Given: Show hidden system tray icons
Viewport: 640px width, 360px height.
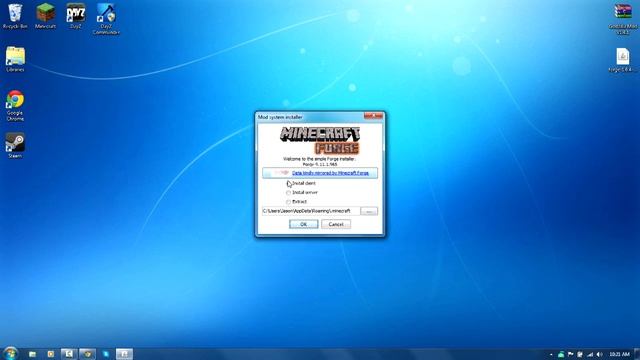Looking at the screenshot, I should [551, 354].
